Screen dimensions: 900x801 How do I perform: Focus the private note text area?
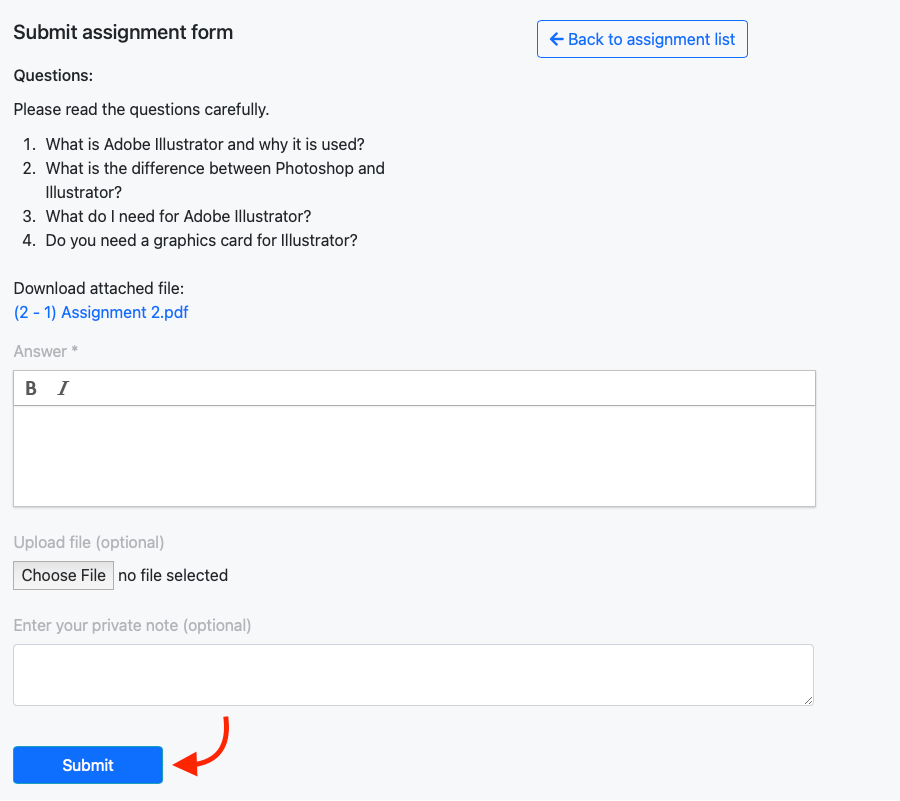tap(413, 674)
